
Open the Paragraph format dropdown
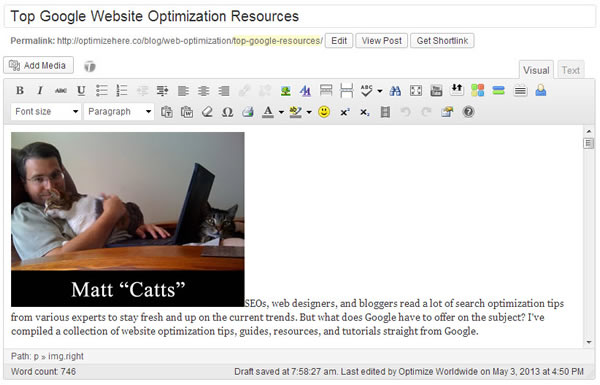(119, 112)
